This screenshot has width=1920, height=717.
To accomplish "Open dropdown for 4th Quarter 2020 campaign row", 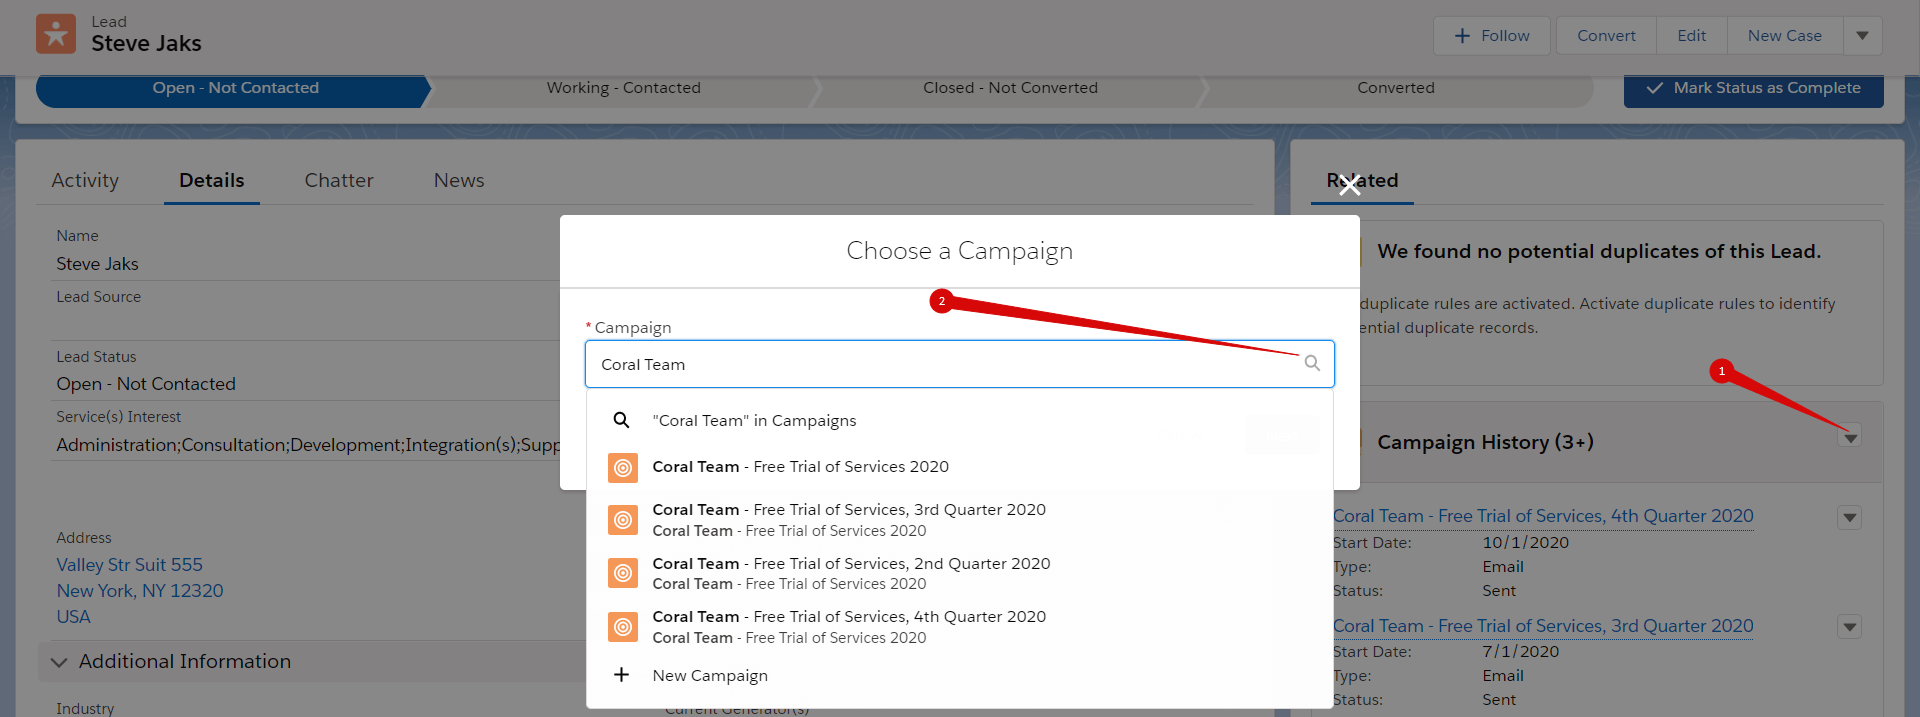I will tap(1850, 517).
